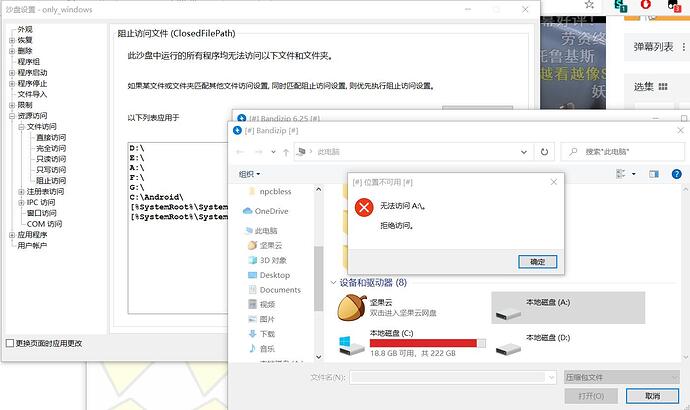This screenshot has width=690, height=410.
Task: Click the 打开(O) button
Action: [591, 396]
